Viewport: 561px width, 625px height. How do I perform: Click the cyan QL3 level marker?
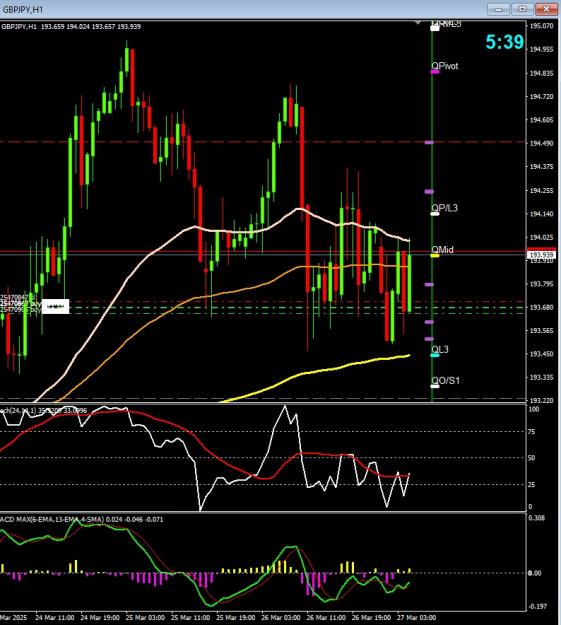click(435, 355)
